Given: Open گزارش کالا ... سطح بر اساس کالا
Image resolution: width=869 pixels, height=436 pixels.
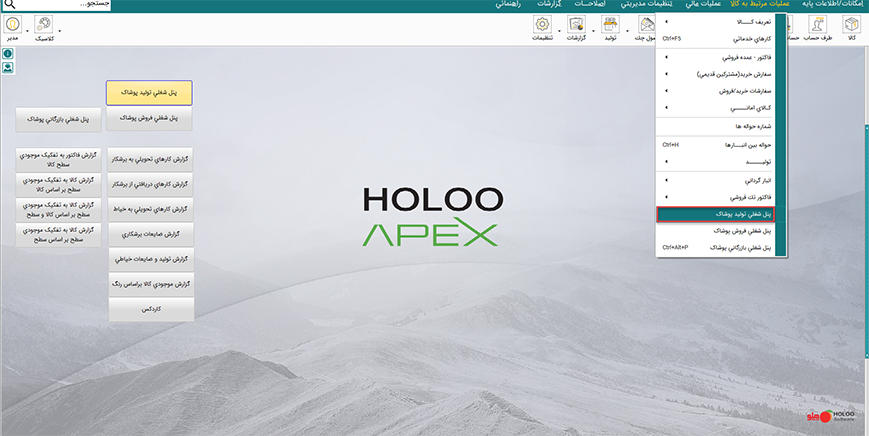Looking at the screenshot, I should [x=58, y=185].
